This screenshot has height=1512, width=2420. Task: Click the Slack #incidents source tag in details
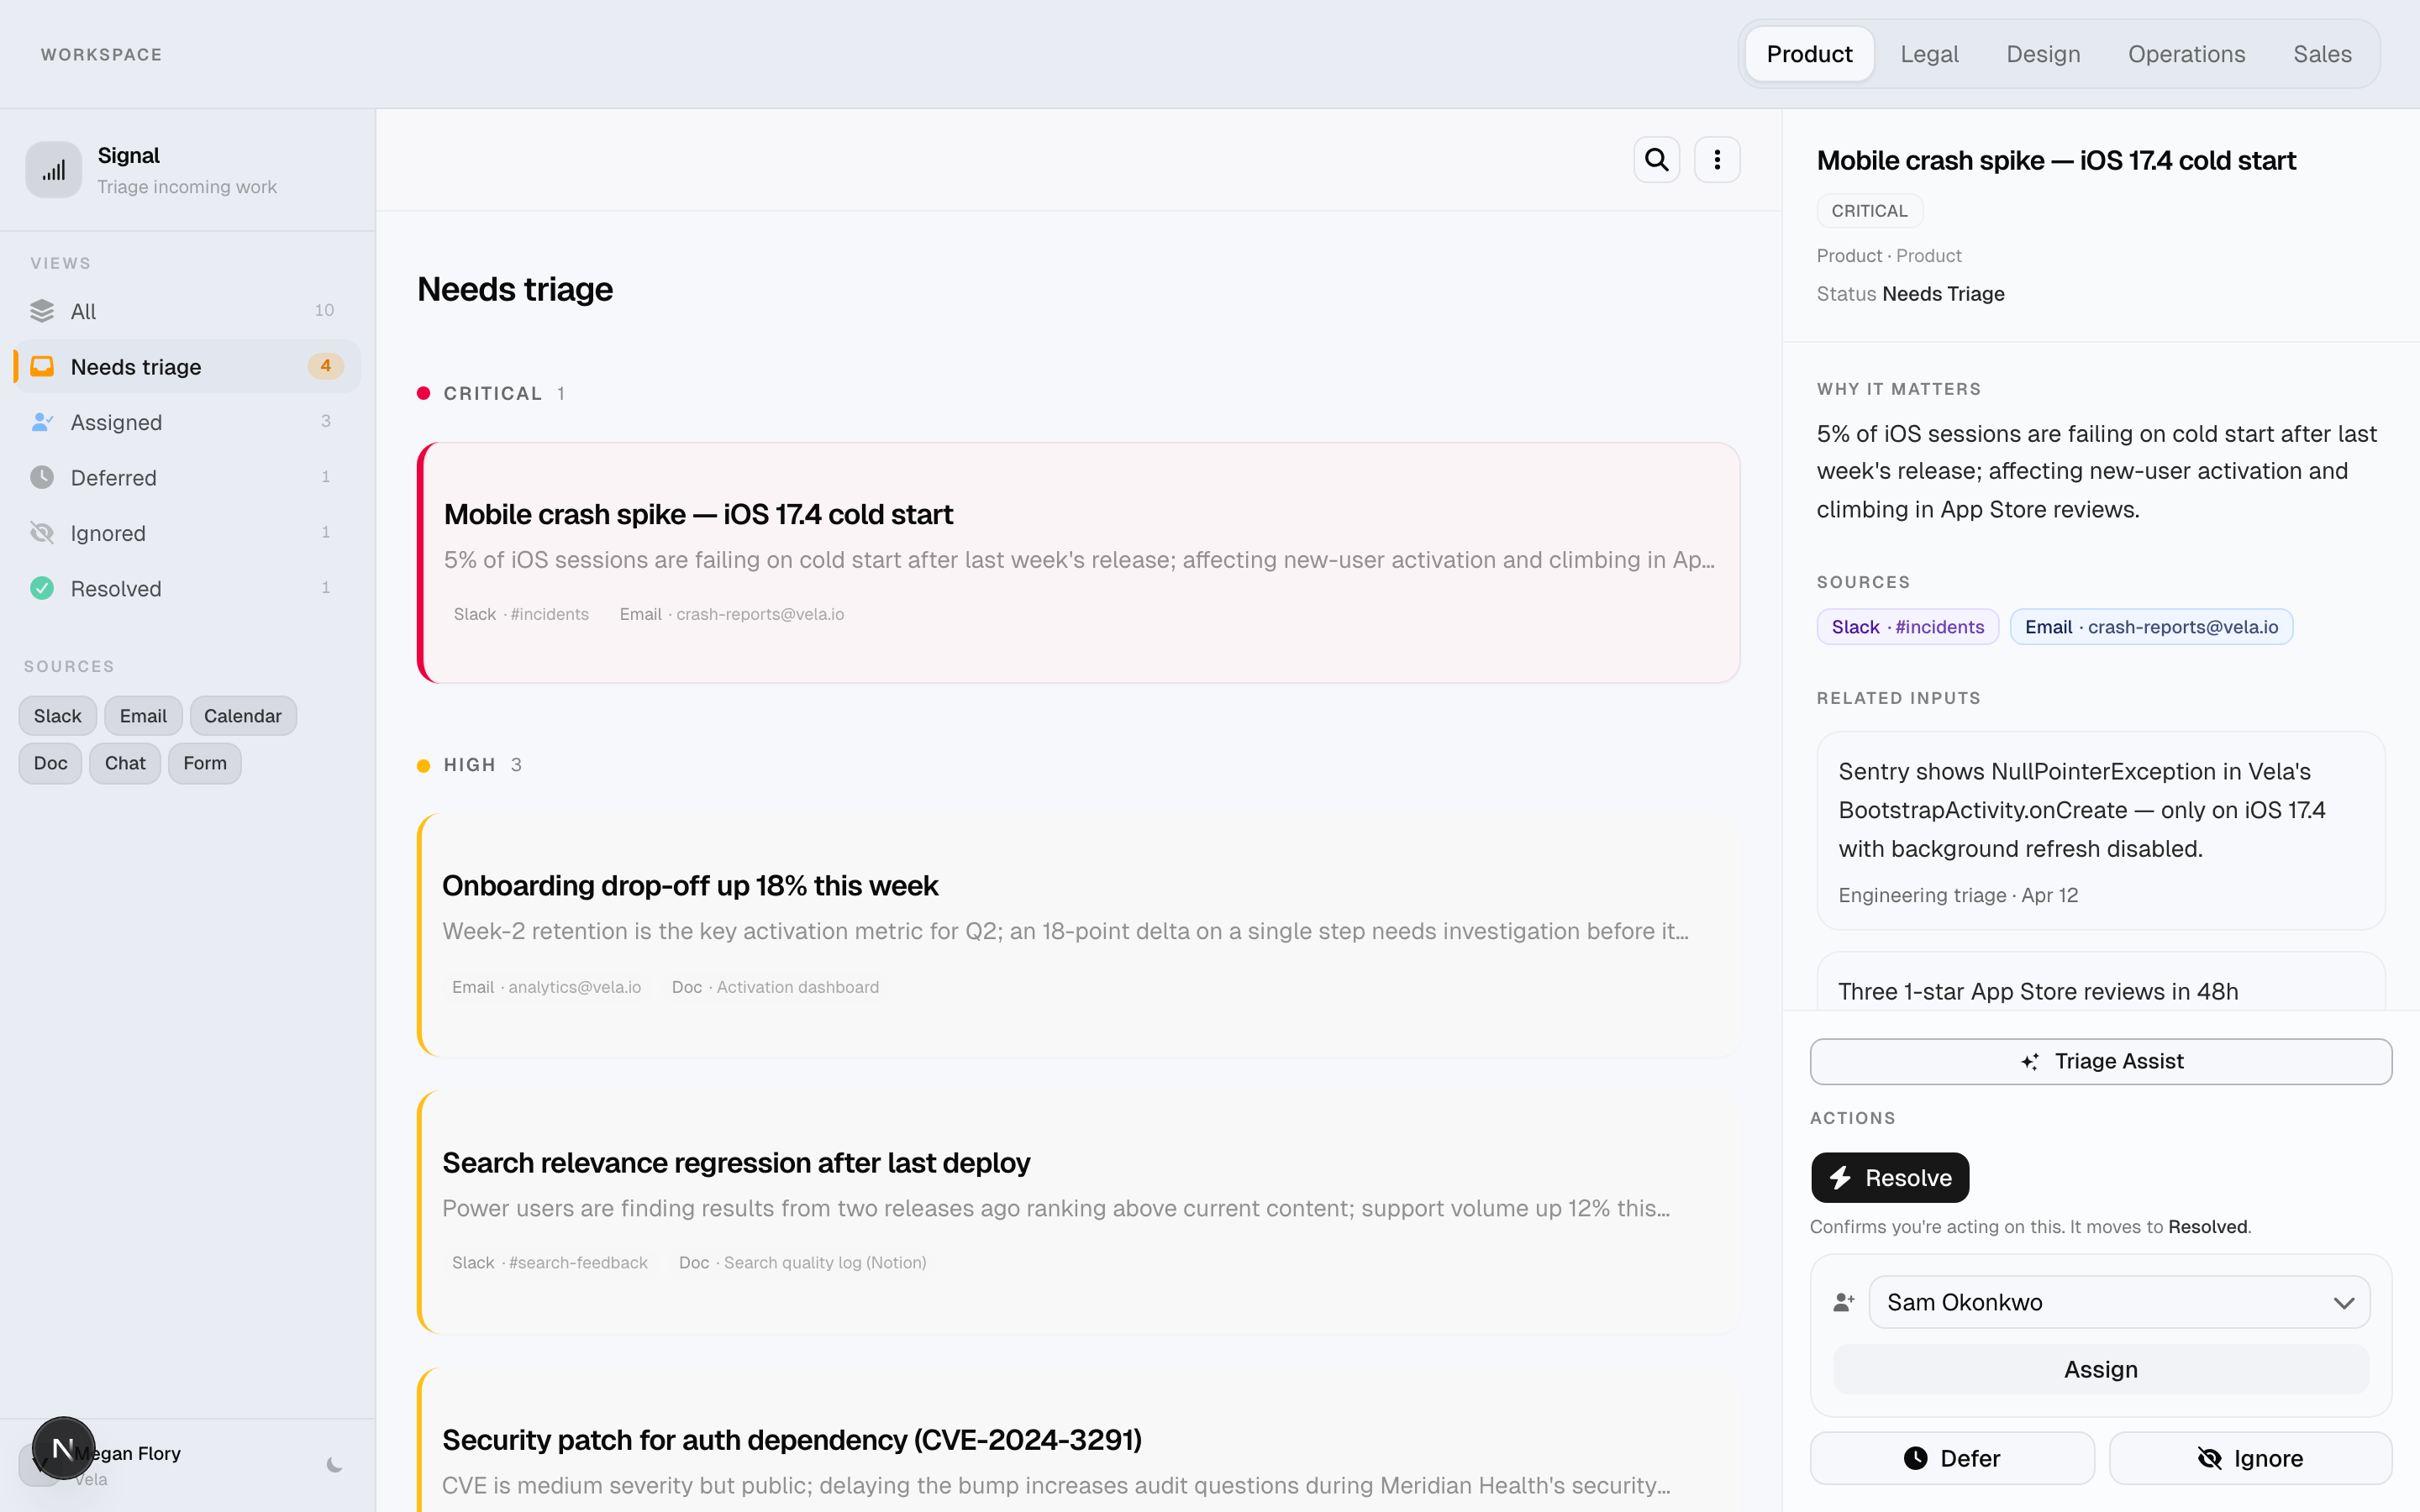(1907, 627)
